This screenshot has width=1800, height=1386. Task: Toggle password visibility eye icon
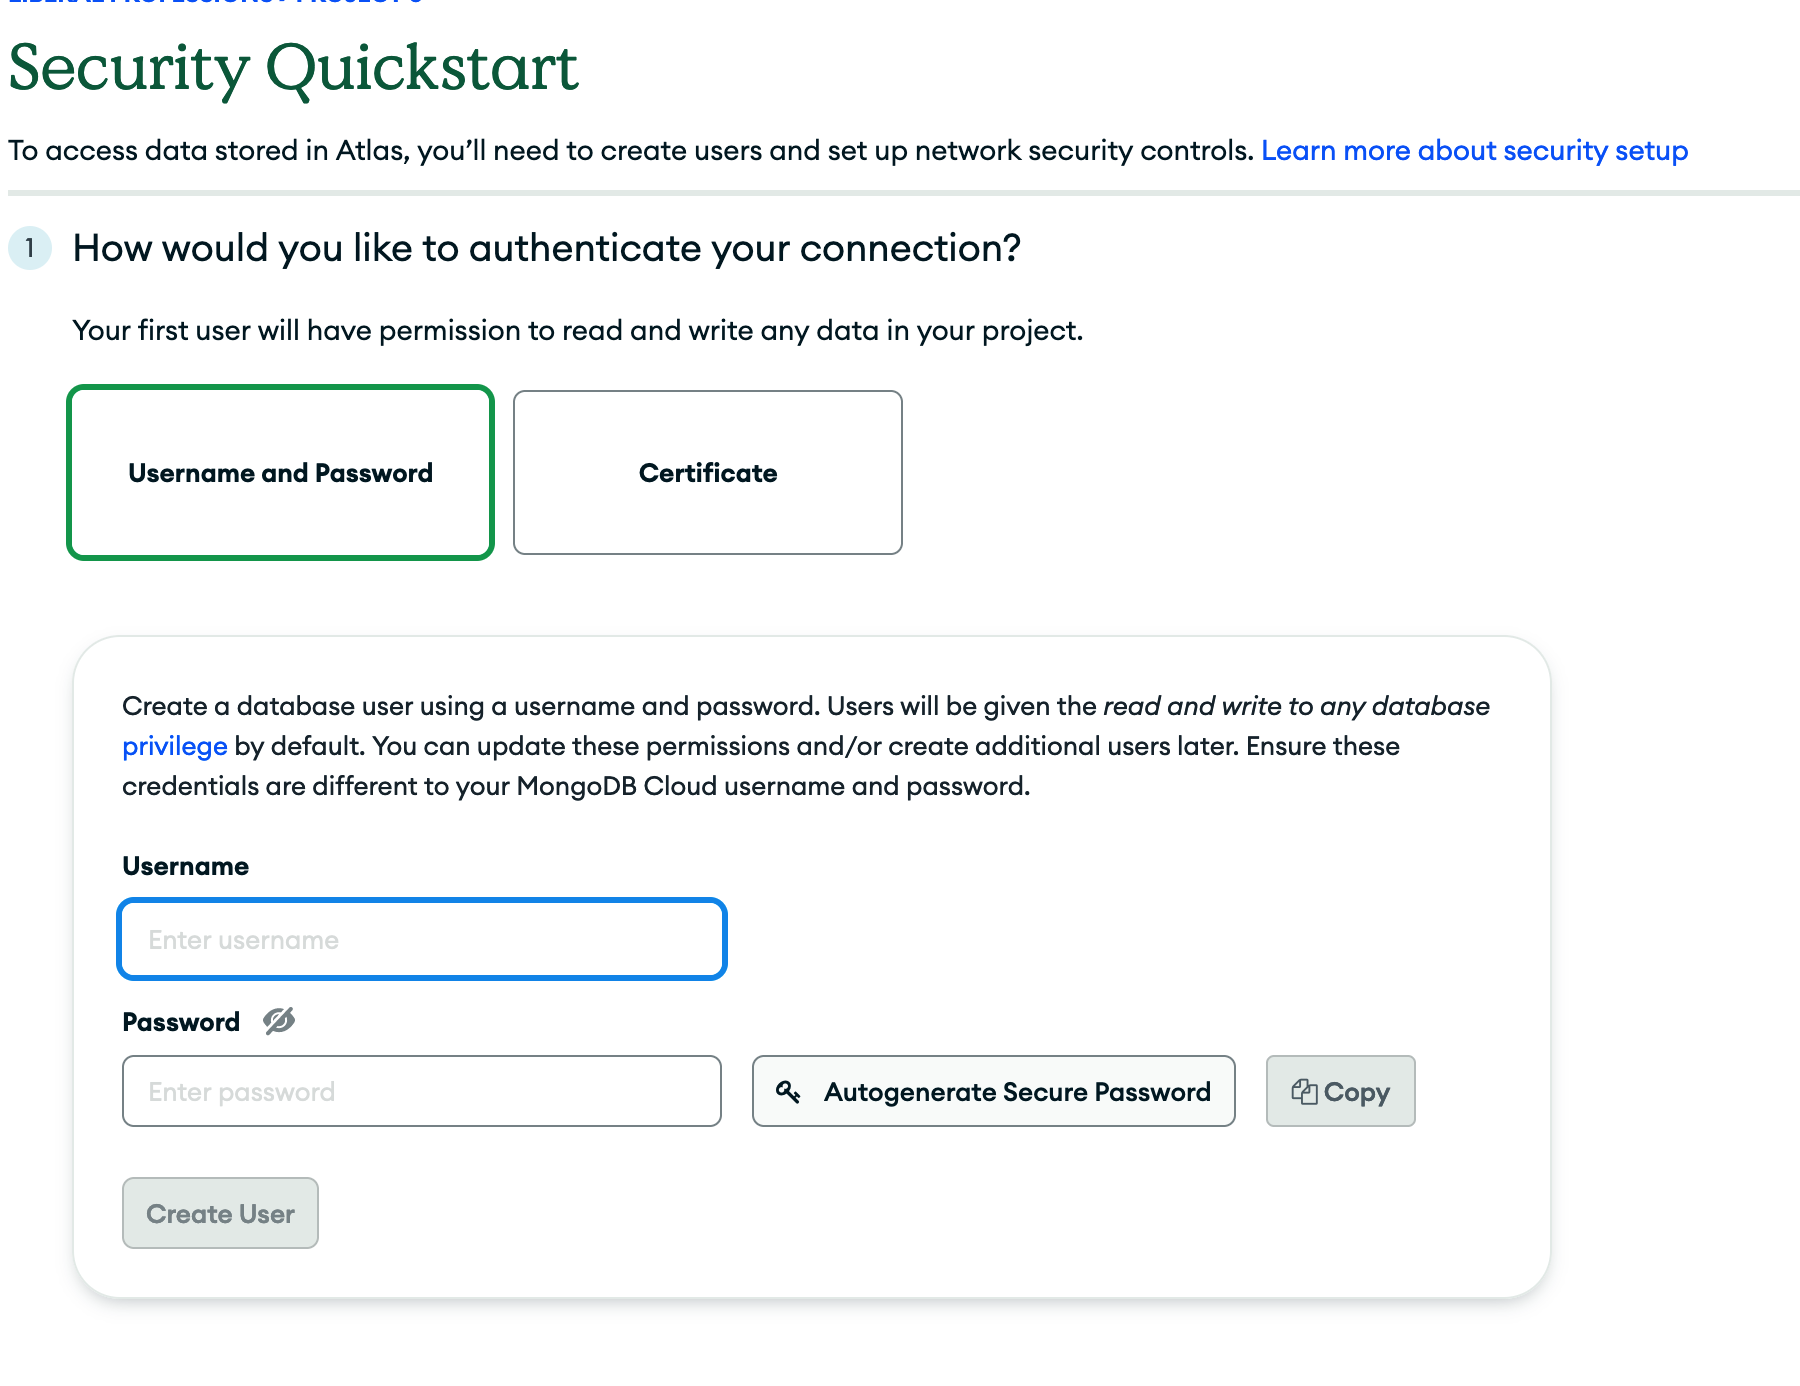[x=279, y=1021]
